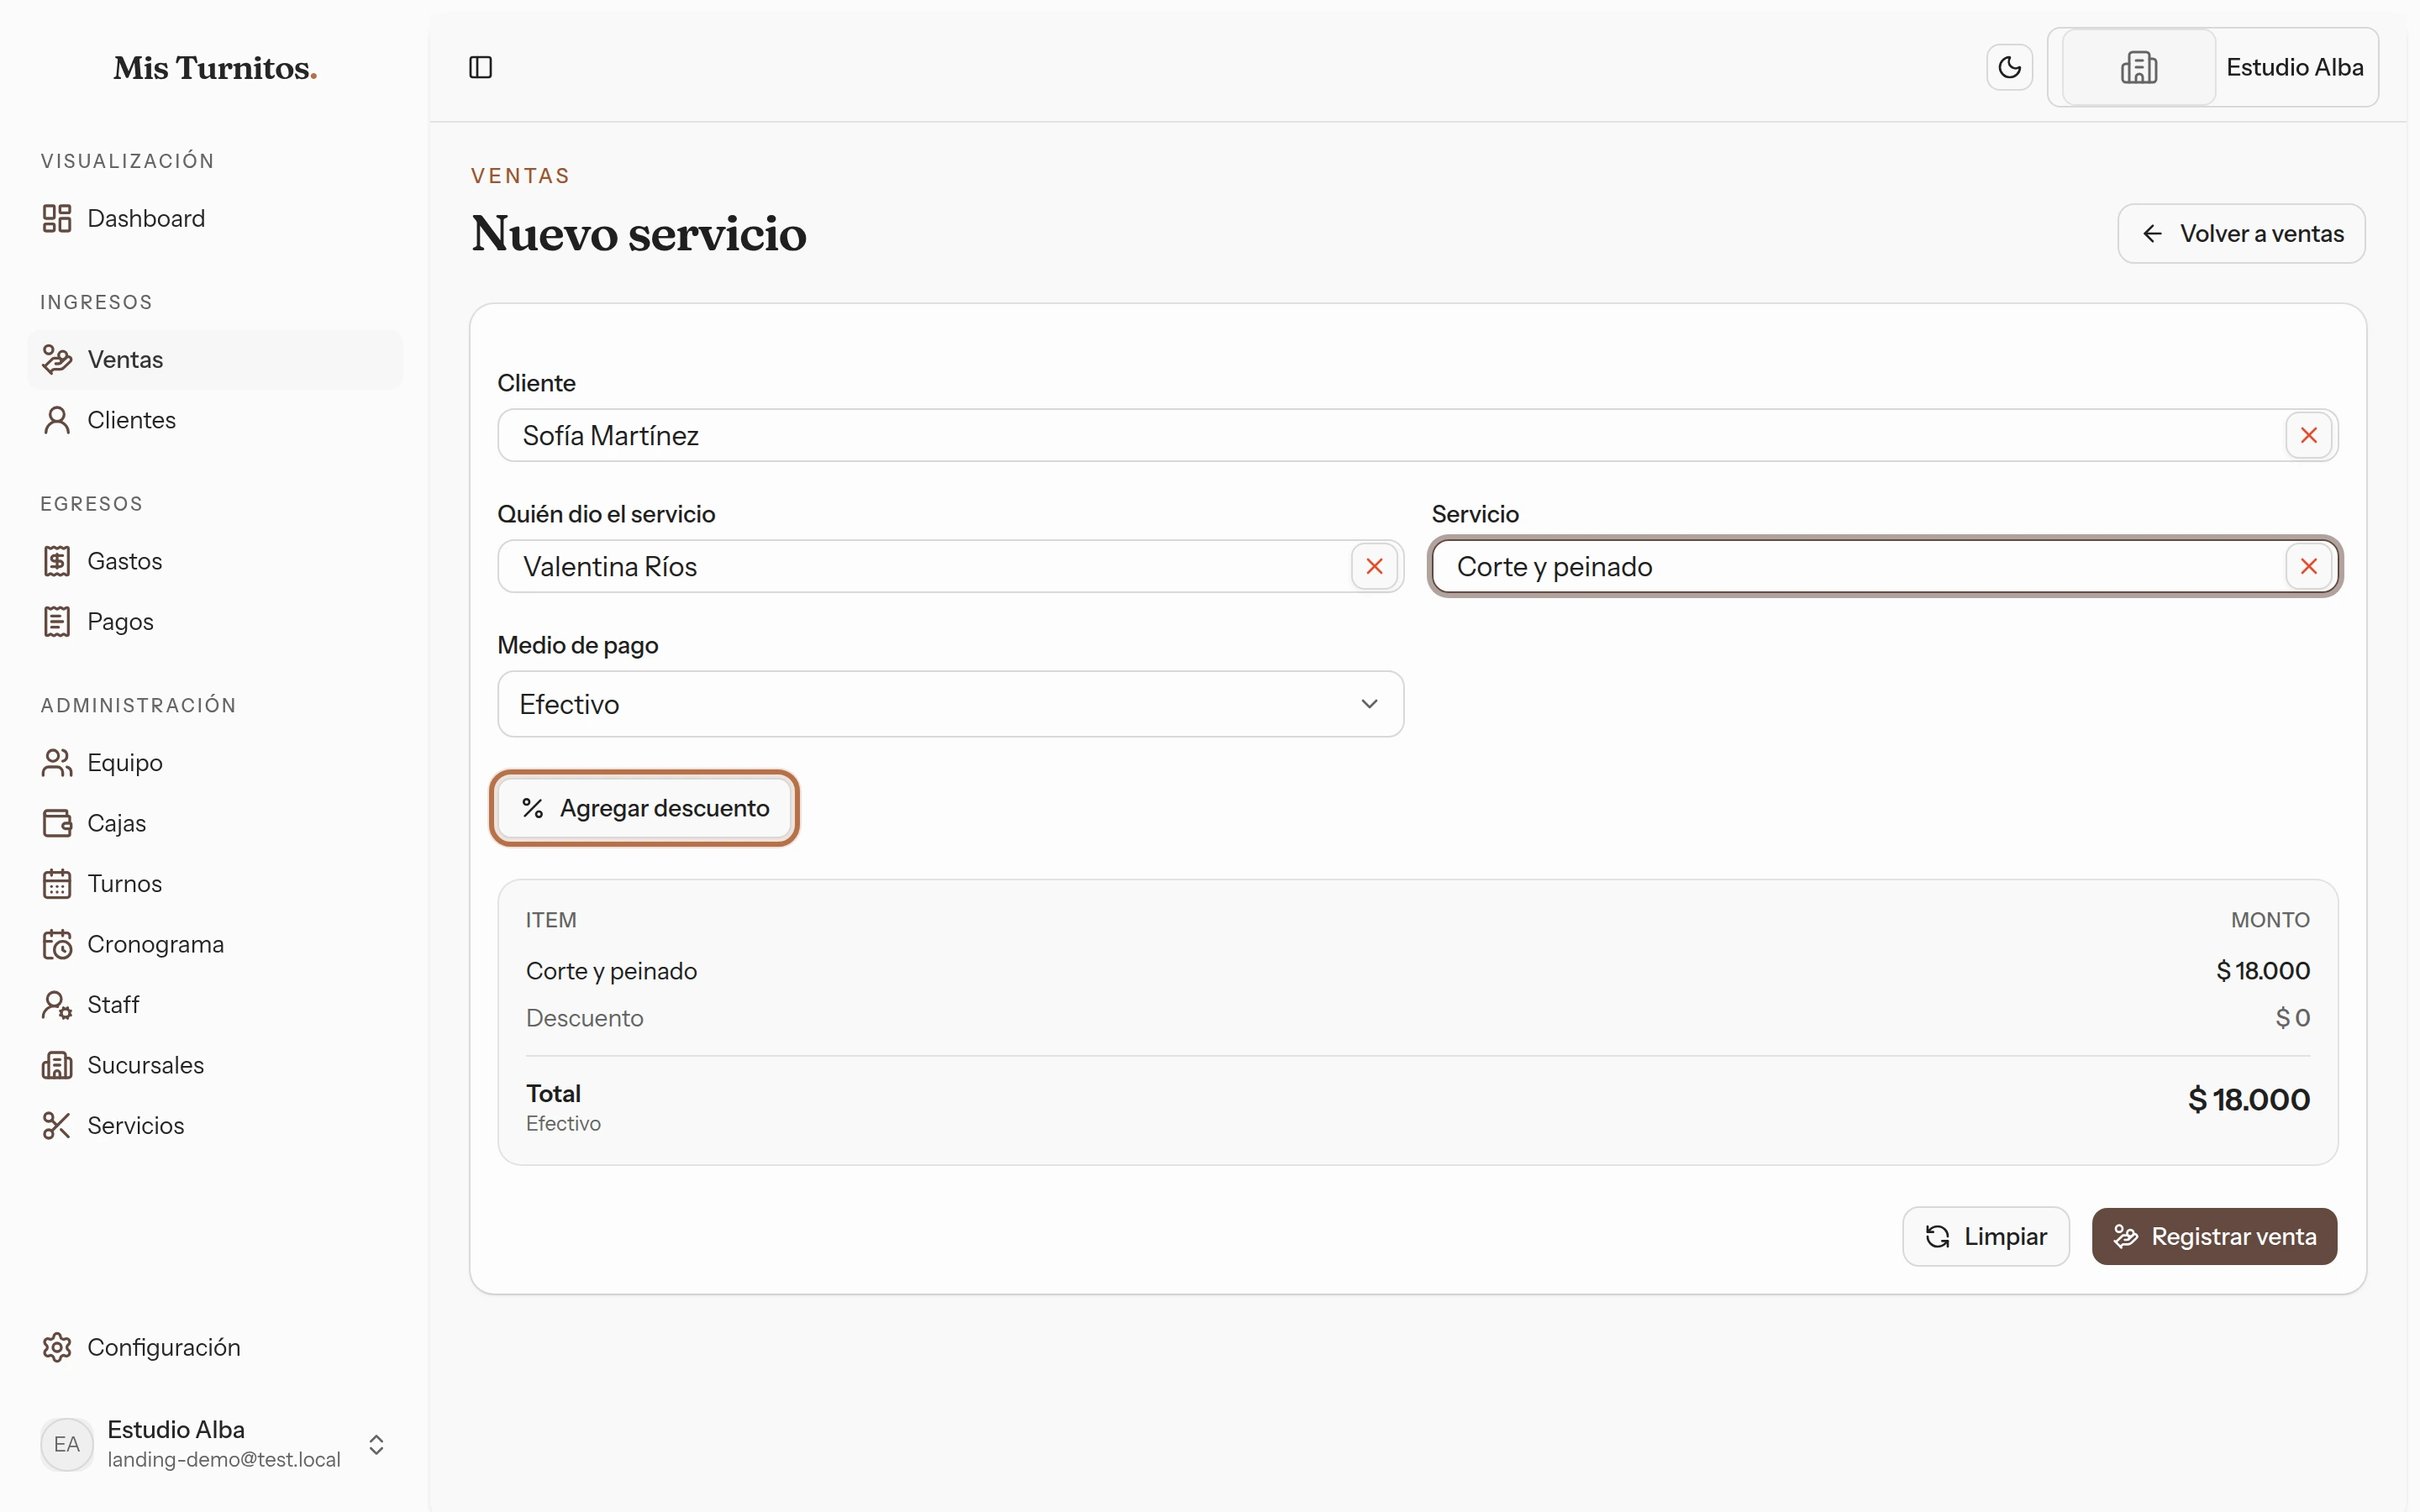Screen dimensions: 2420x1512
Task: Click the $ 0 discount amount
Action: [x=2292, y=1017]
